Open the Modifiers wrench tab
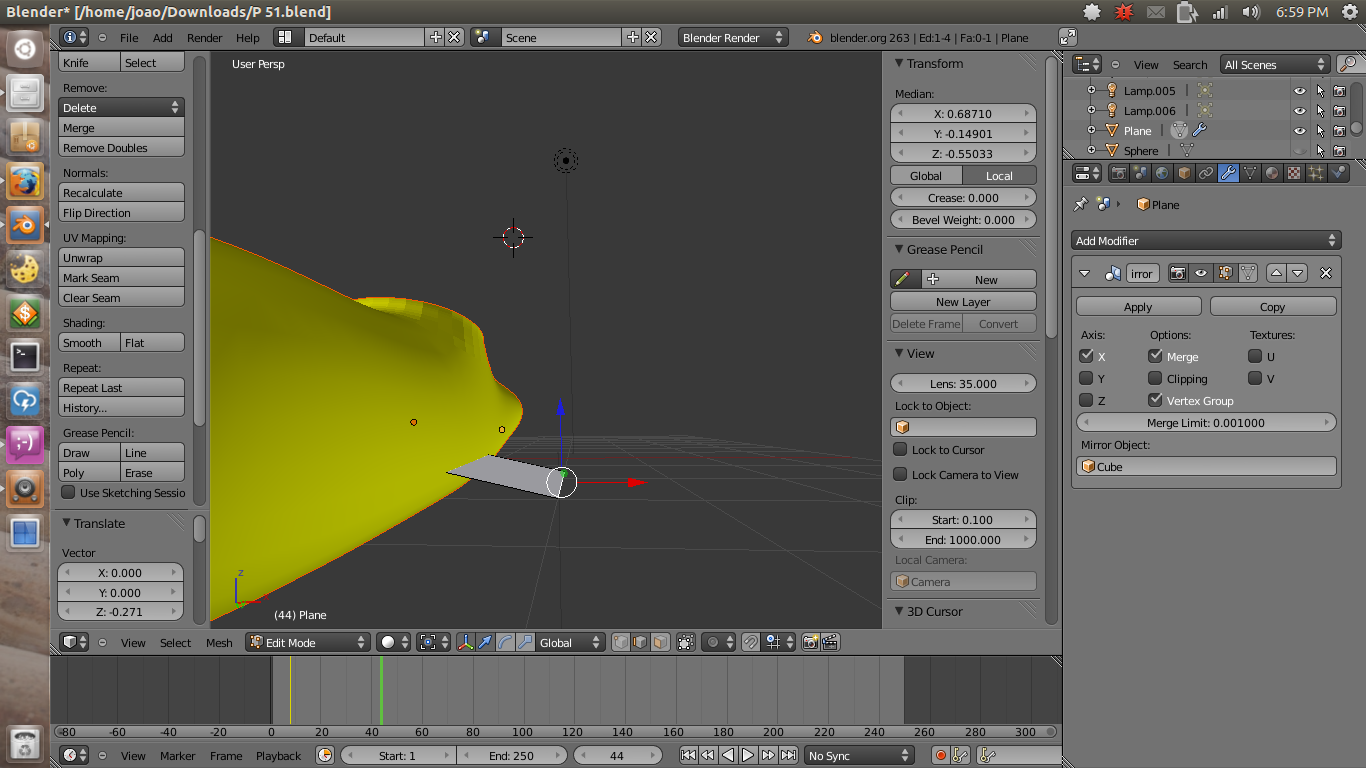 [1229, 173]
